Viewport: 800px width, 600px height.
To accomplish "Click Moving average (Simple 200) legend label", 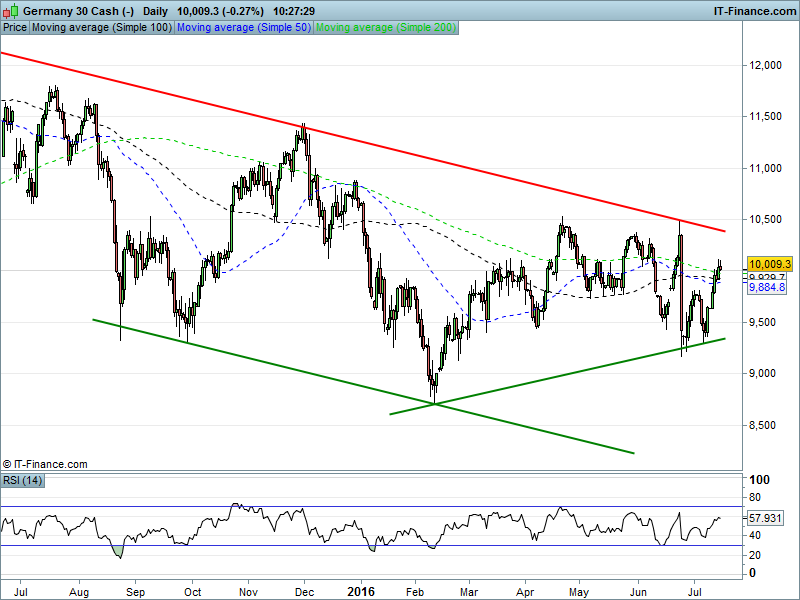I will 386,28.
